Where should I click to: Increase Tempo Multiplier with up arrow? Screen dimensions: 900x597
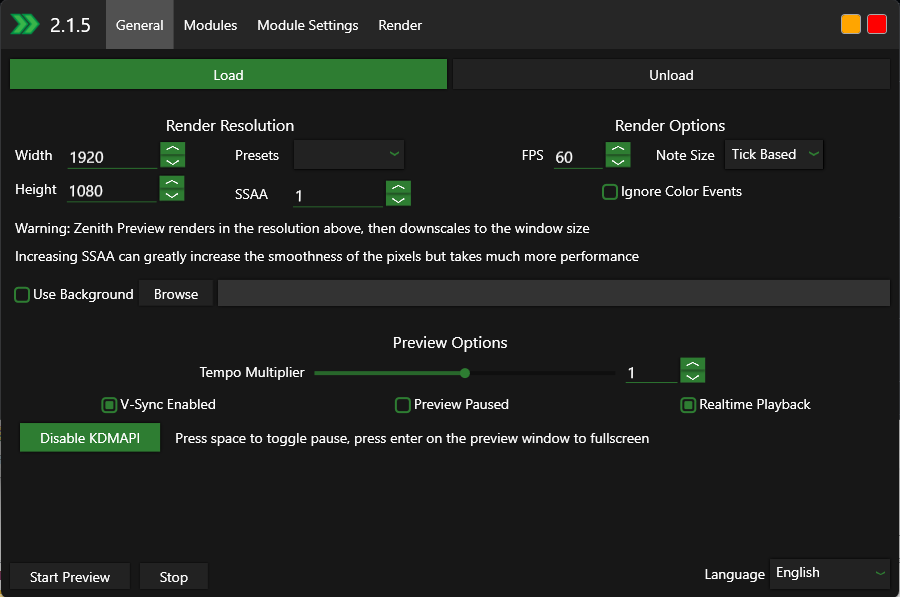(693, 364)
